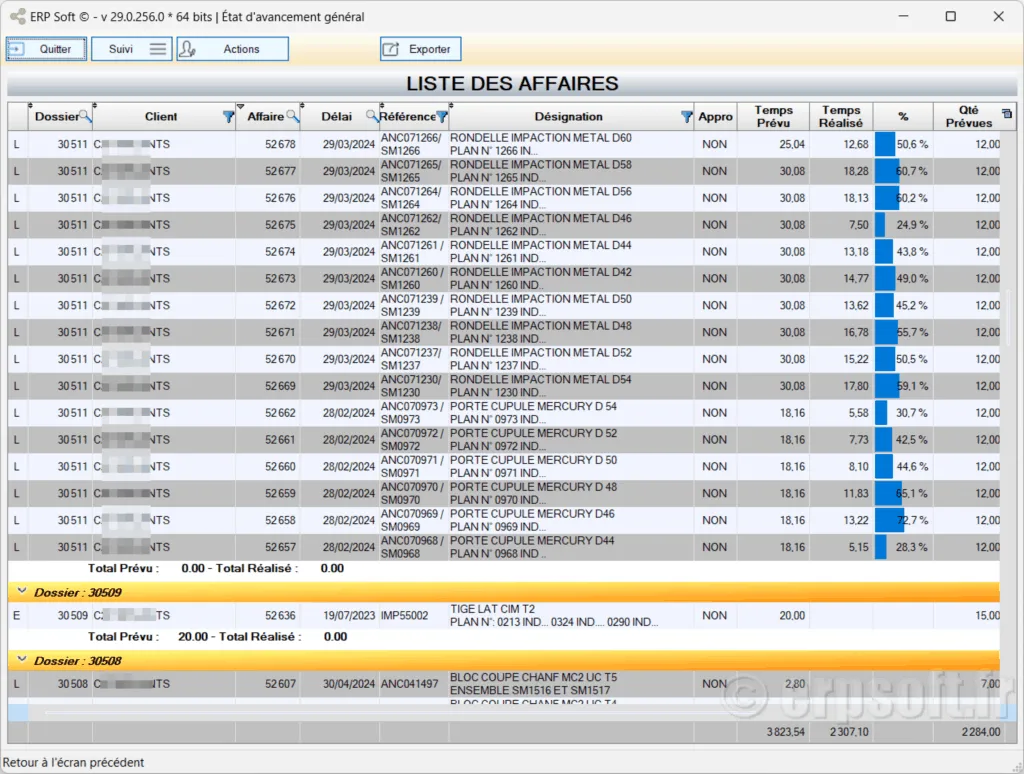The image size is (1024, 774).
Task: Open the Actions menu
Action: click(232, 49)
